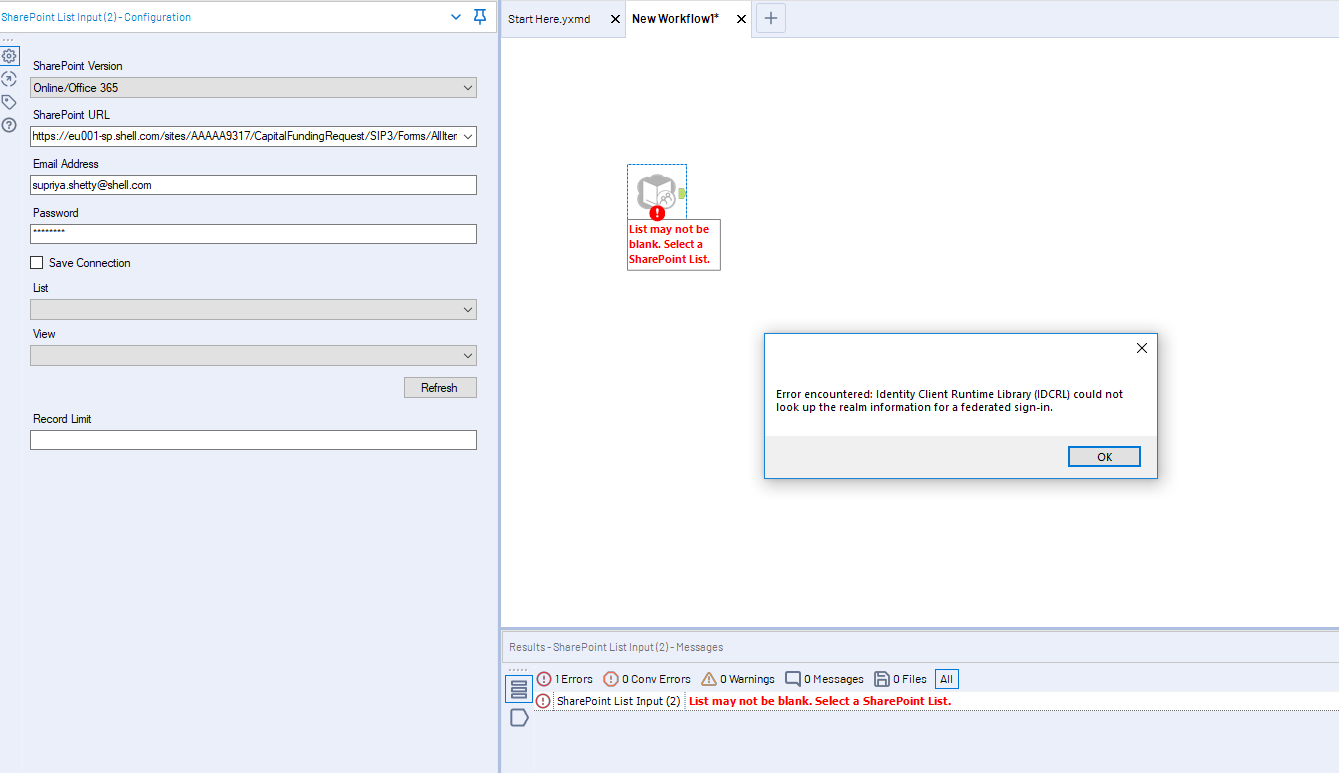
Task: Select the navigation arrow icon below the gear
Action: 10,78
